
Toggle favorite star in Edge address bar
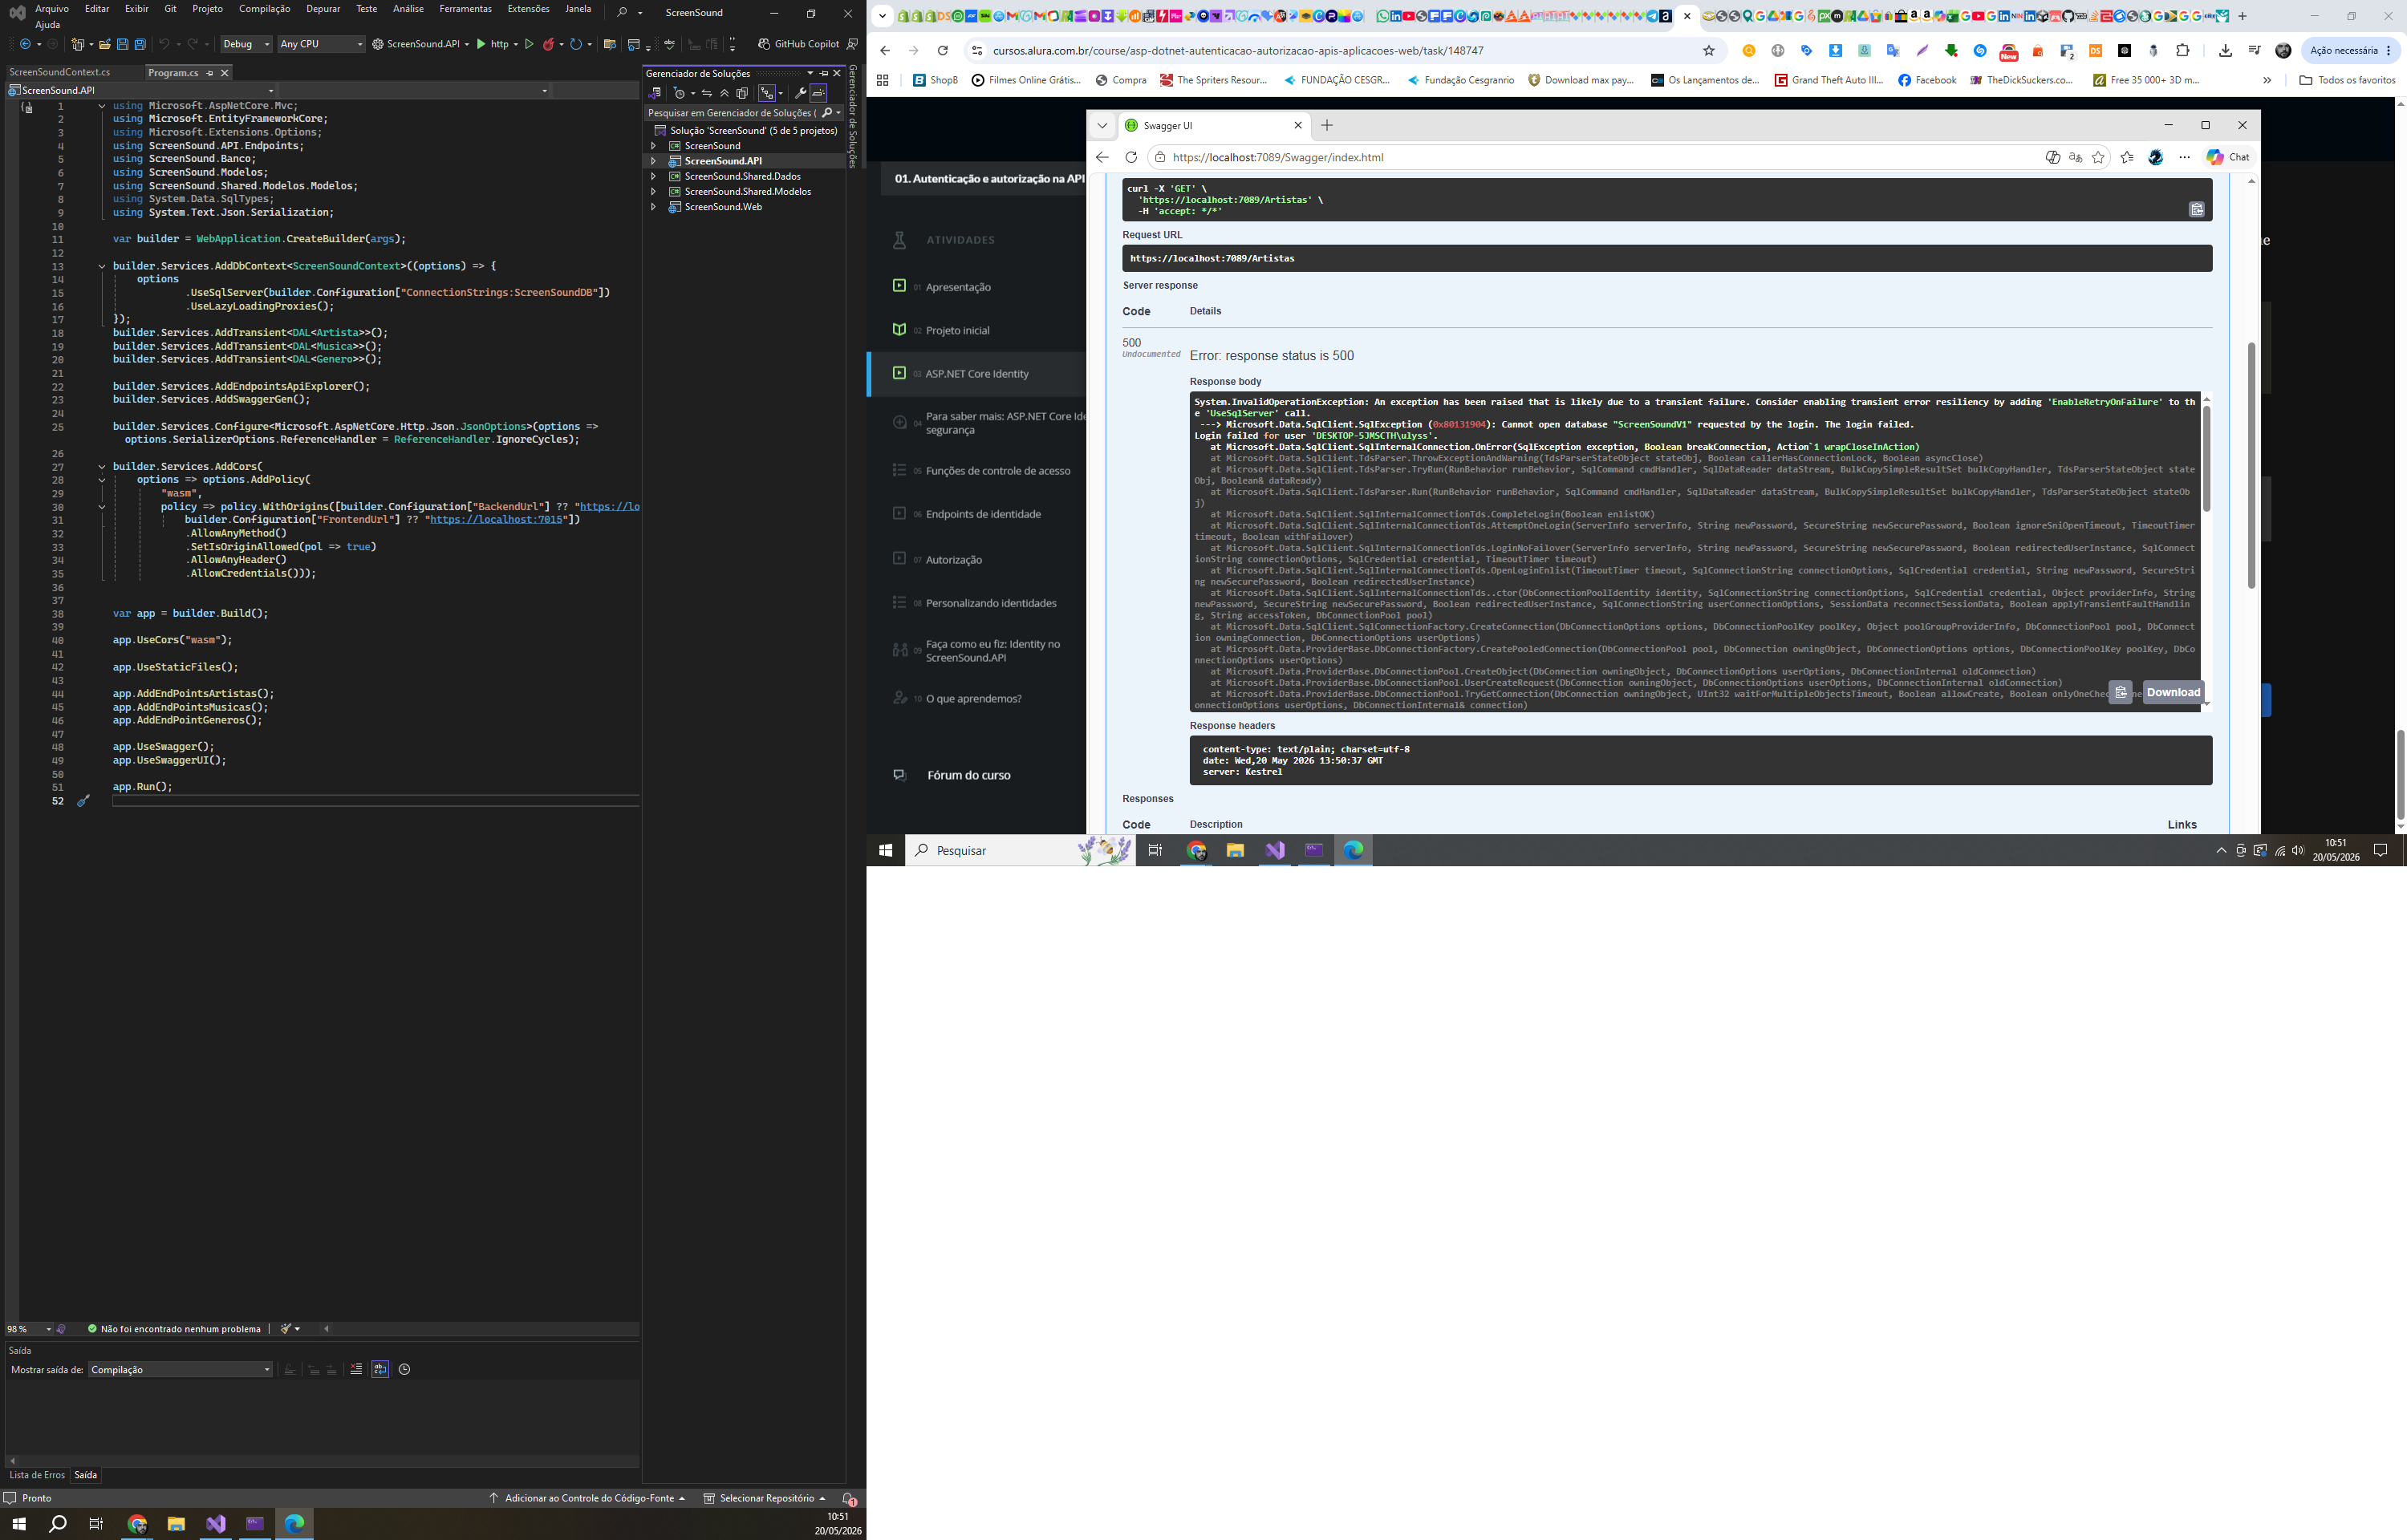point(2098,157)
